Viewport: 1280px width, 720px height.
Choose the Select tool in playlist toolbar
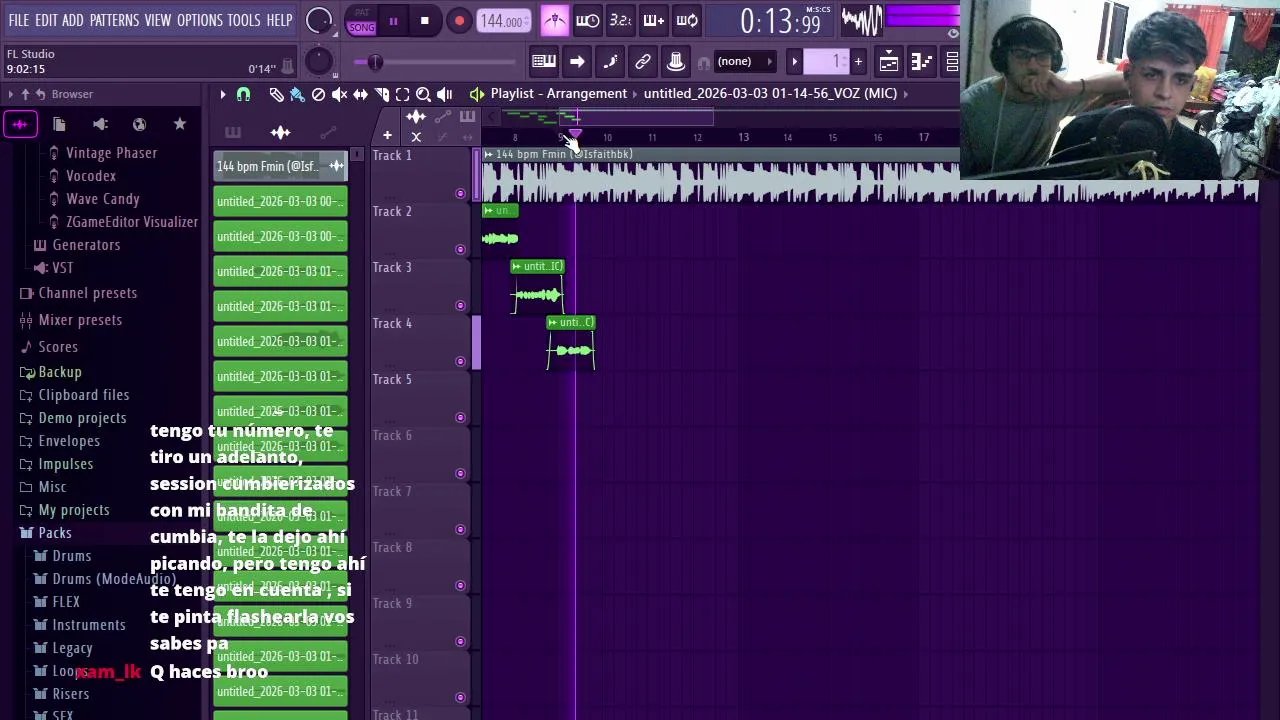coord(402,94)
